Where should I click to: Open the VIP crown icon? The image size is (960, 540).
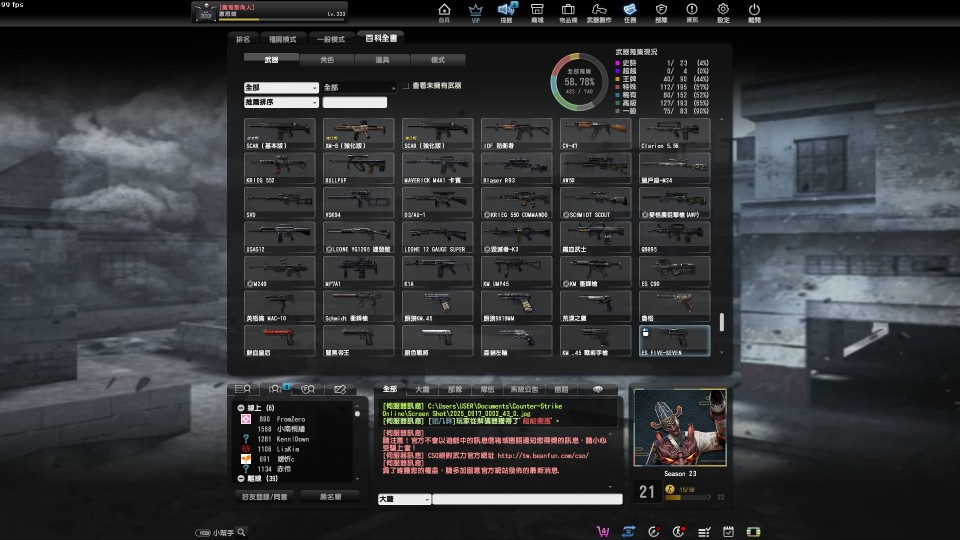coord(475,10)
